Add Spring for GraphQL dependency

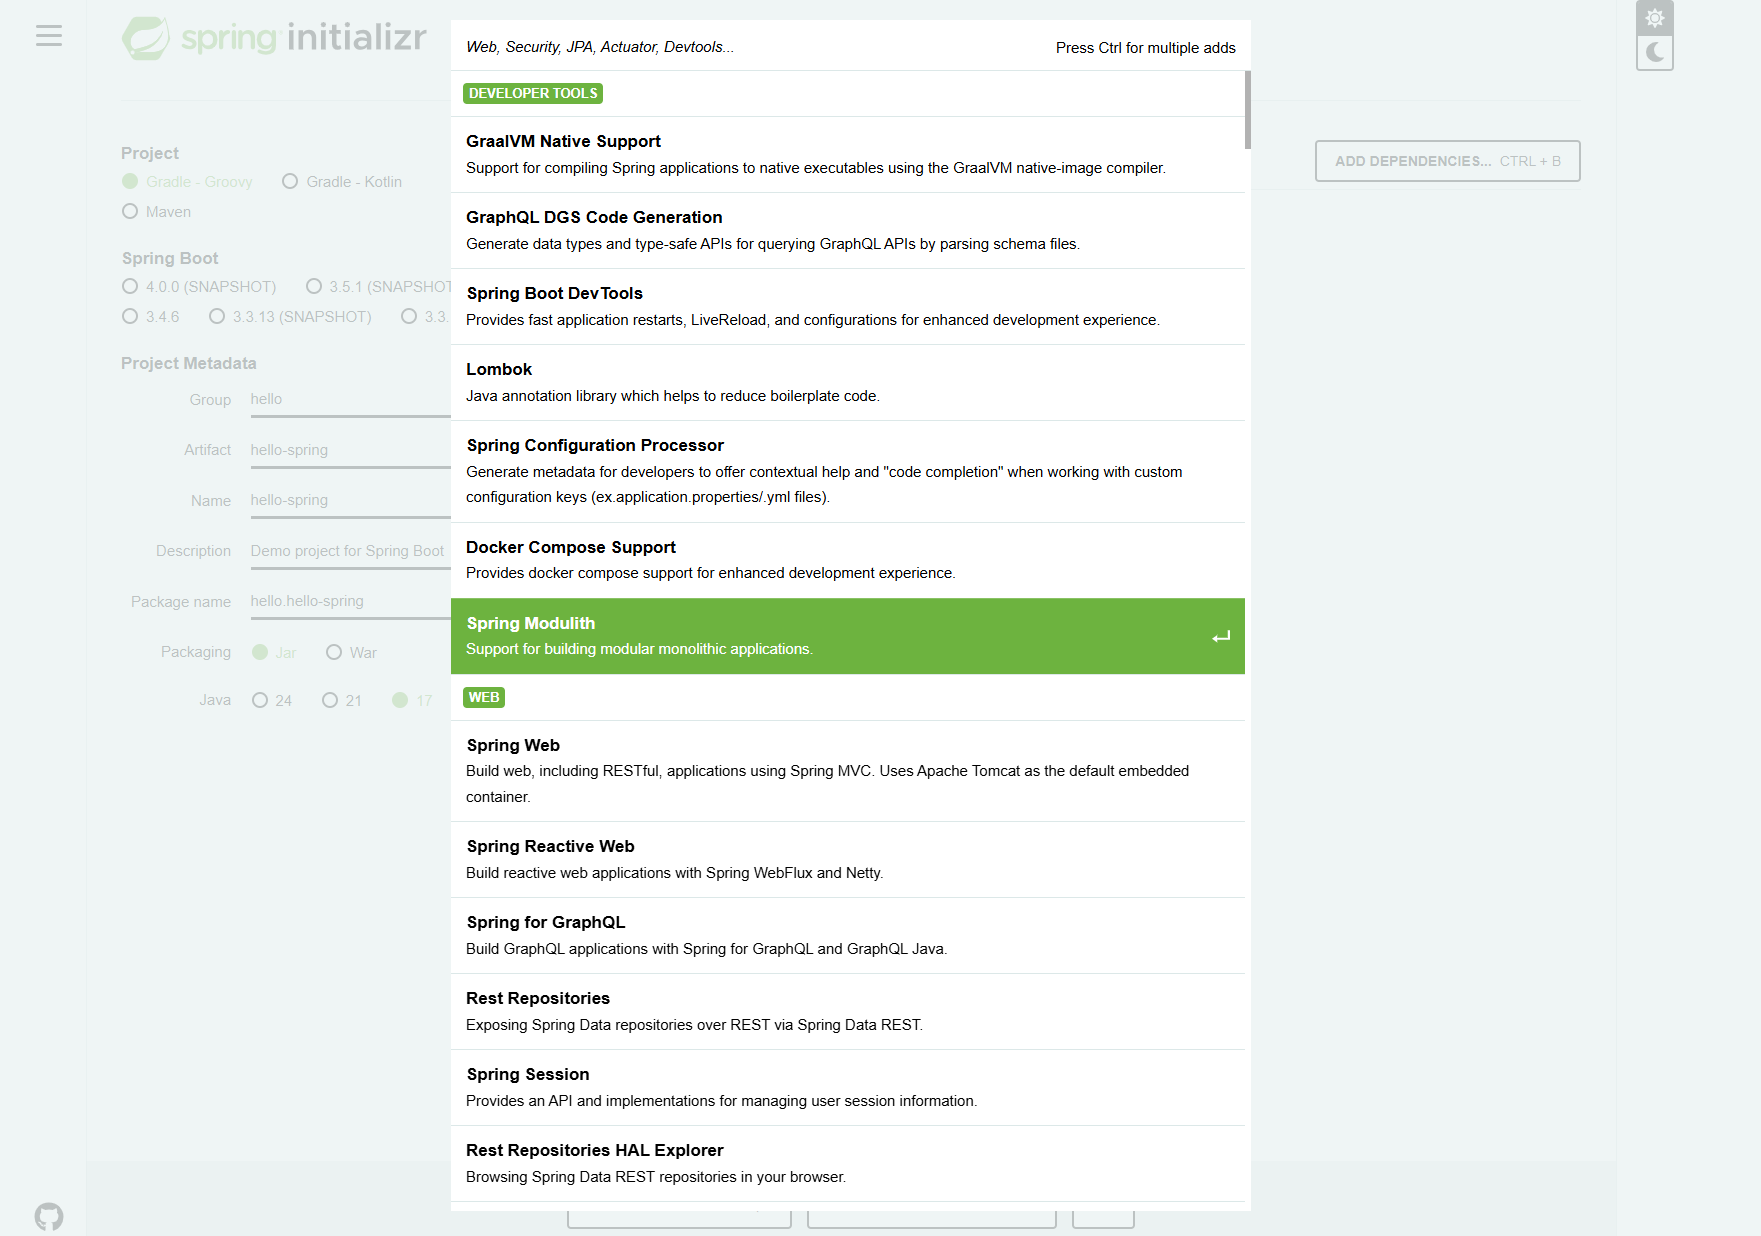pos(848,935)
